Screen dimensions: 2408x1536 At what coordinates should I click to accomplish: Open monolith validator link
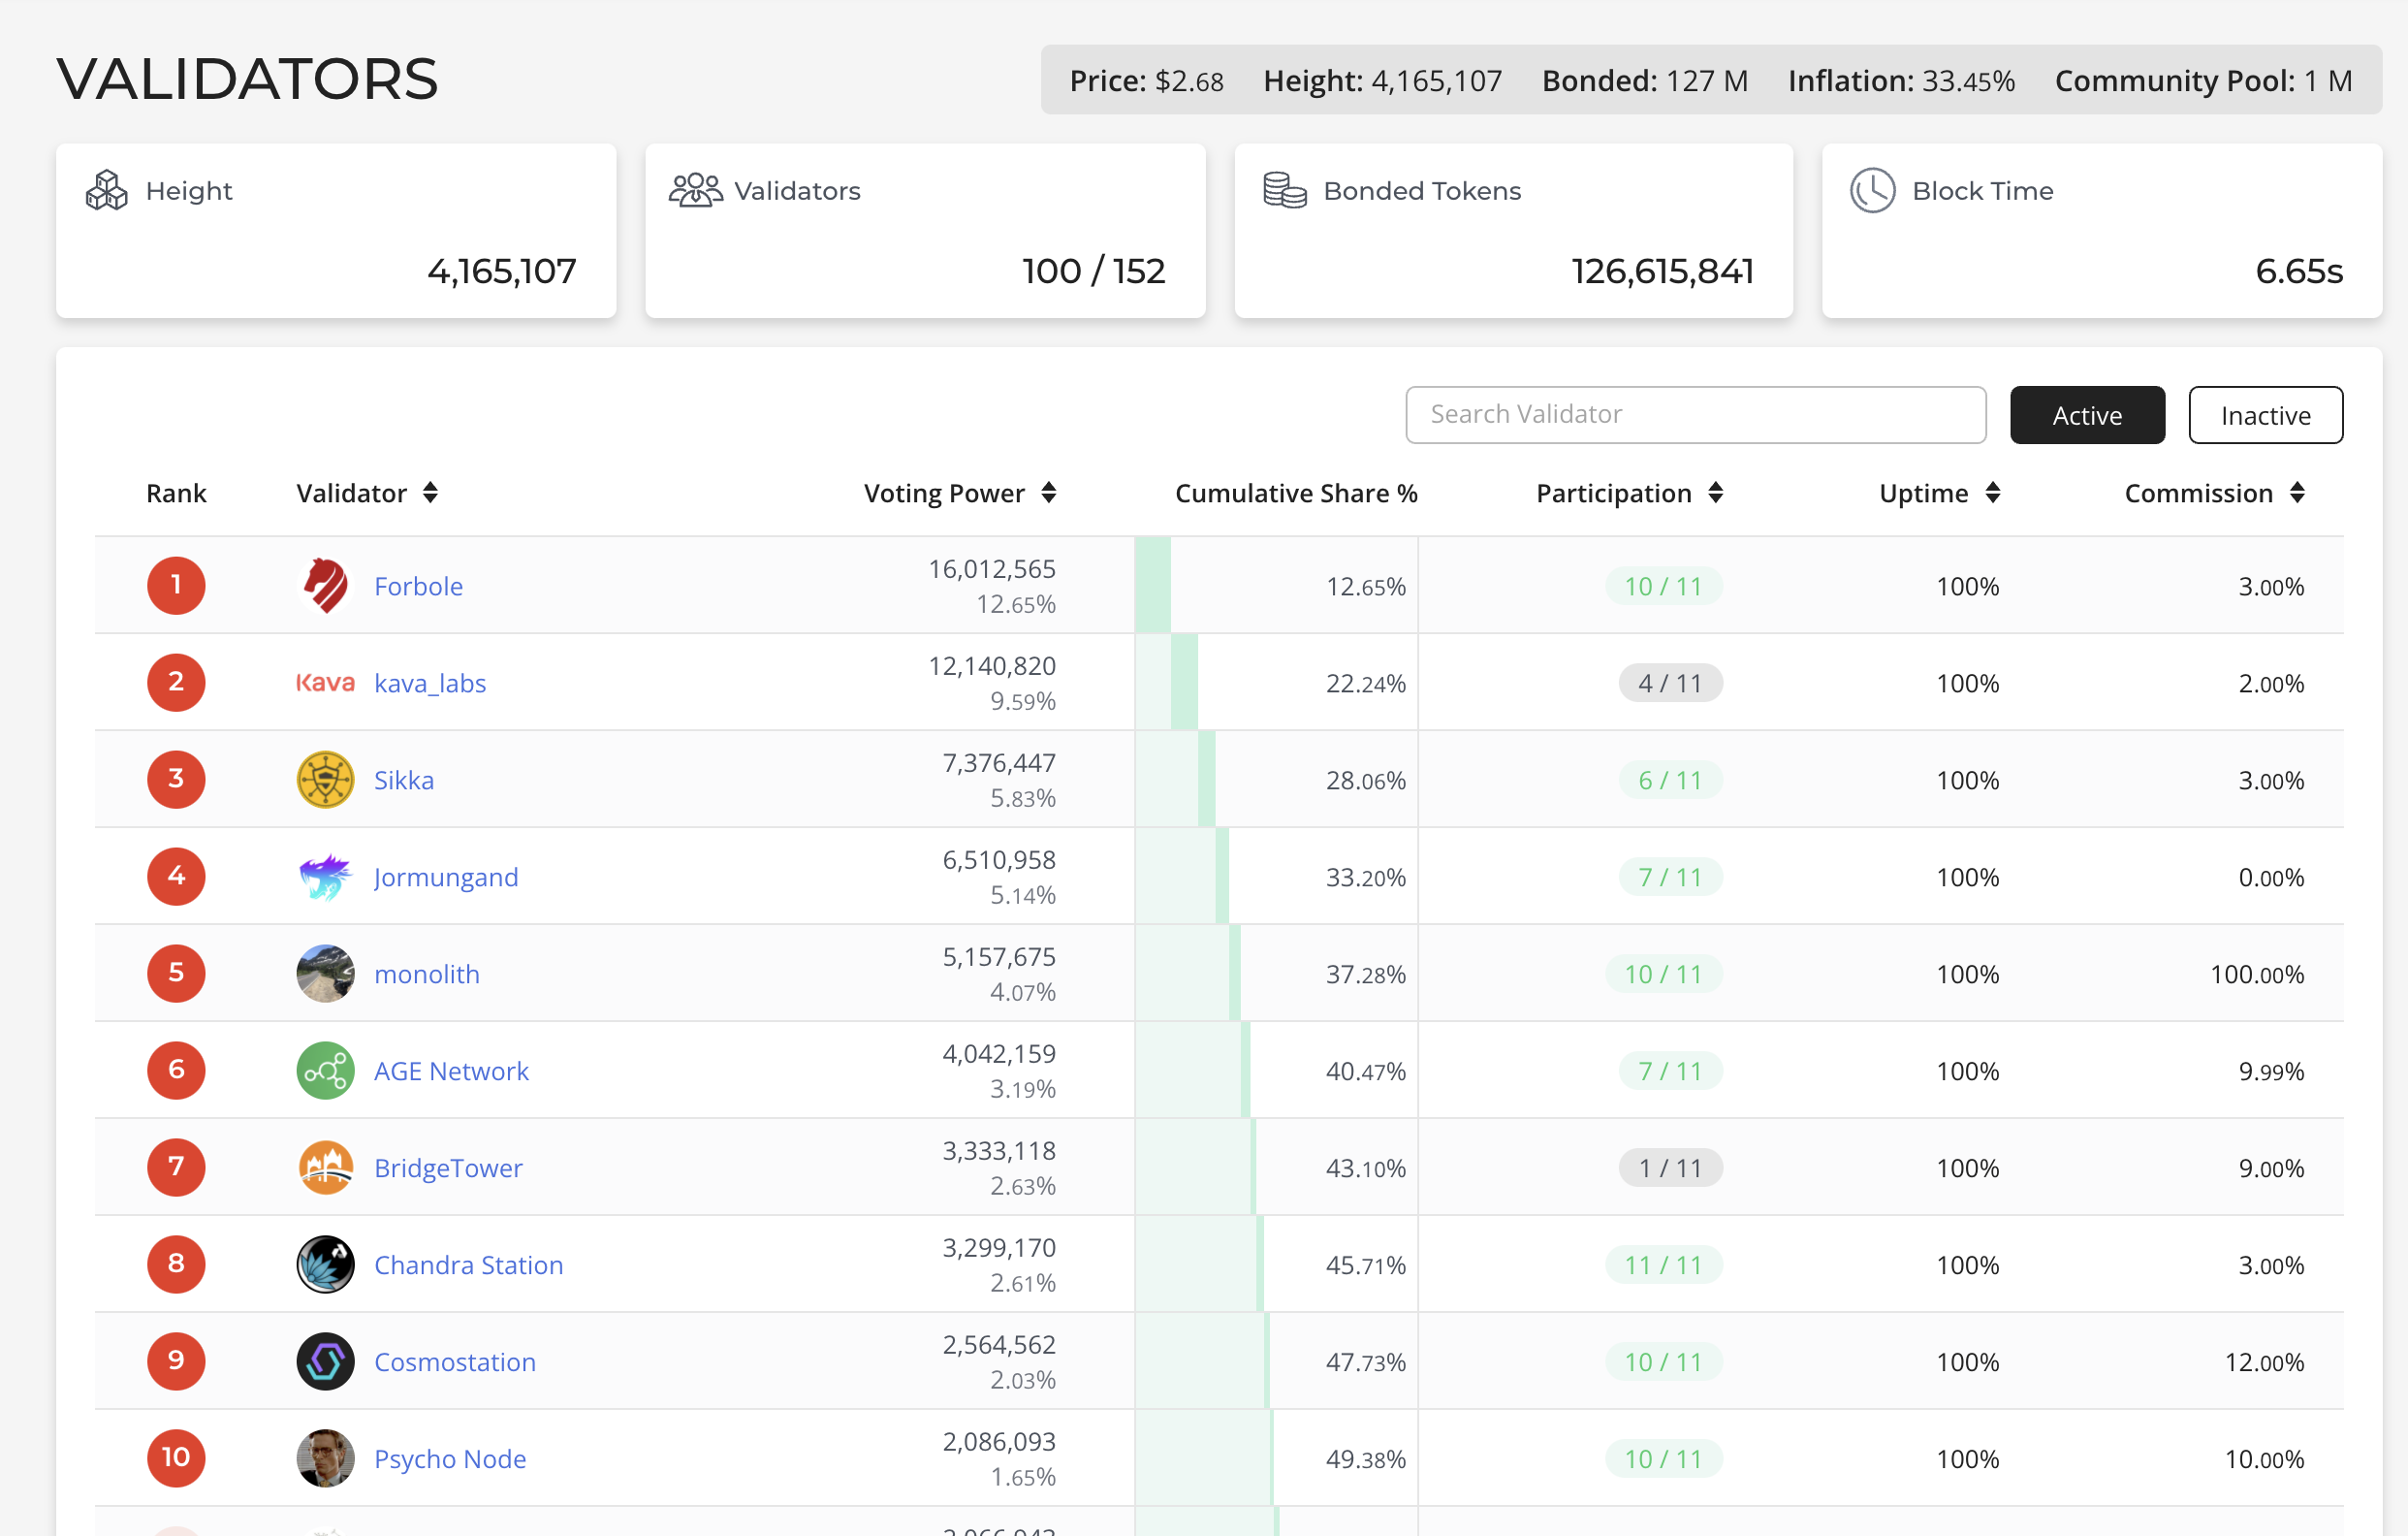pos(427,974)
